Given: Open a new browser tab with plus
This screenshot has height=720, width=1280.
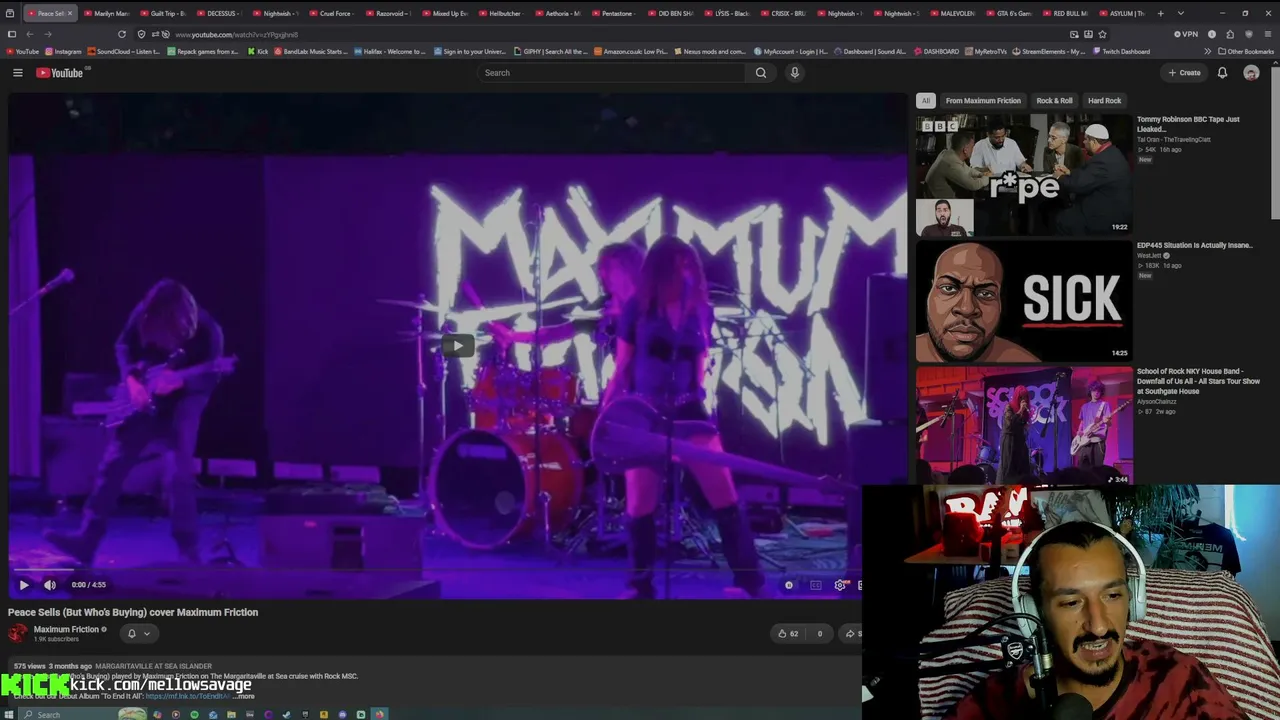Looking at the screenshot, I should [x=1161, y=13].
